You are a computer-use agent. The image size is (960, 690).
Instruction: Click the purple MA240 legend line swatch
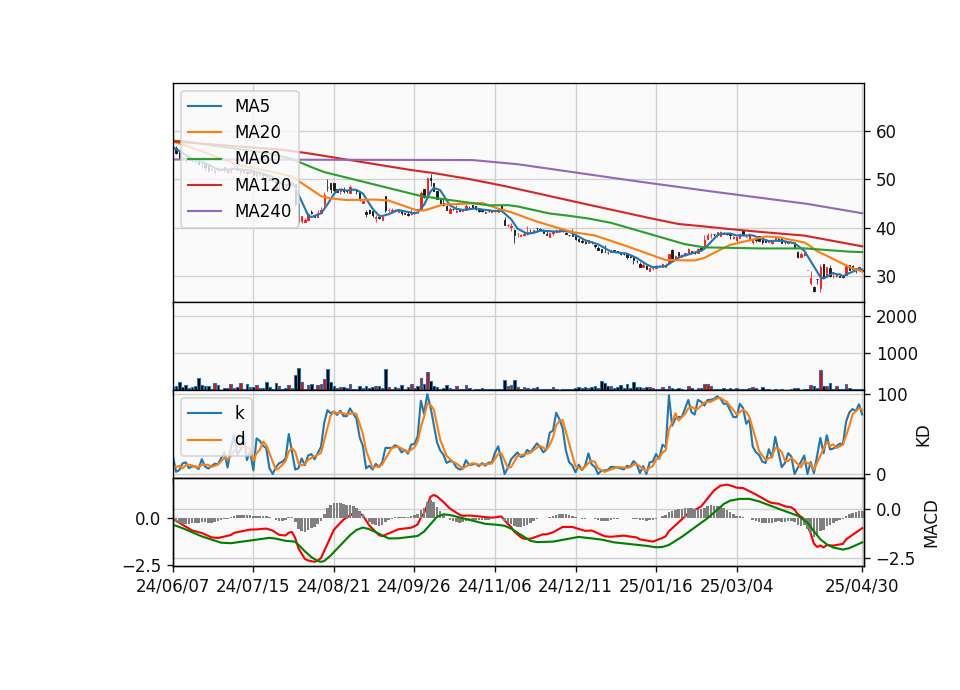204,211
